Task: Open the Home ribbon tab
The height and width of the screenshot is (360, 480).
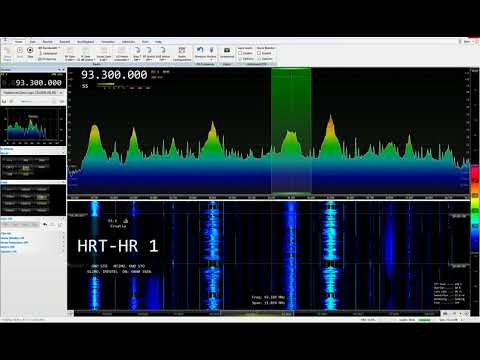Action: [19, 42]
